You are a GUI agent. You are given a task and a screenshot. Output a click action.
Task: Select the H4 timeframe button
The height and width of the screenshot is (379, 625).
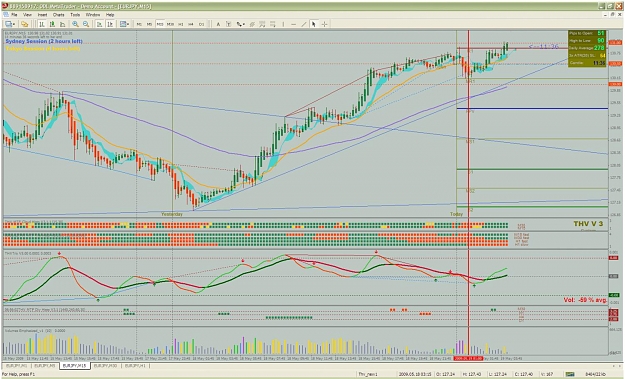tap(191, 24)
